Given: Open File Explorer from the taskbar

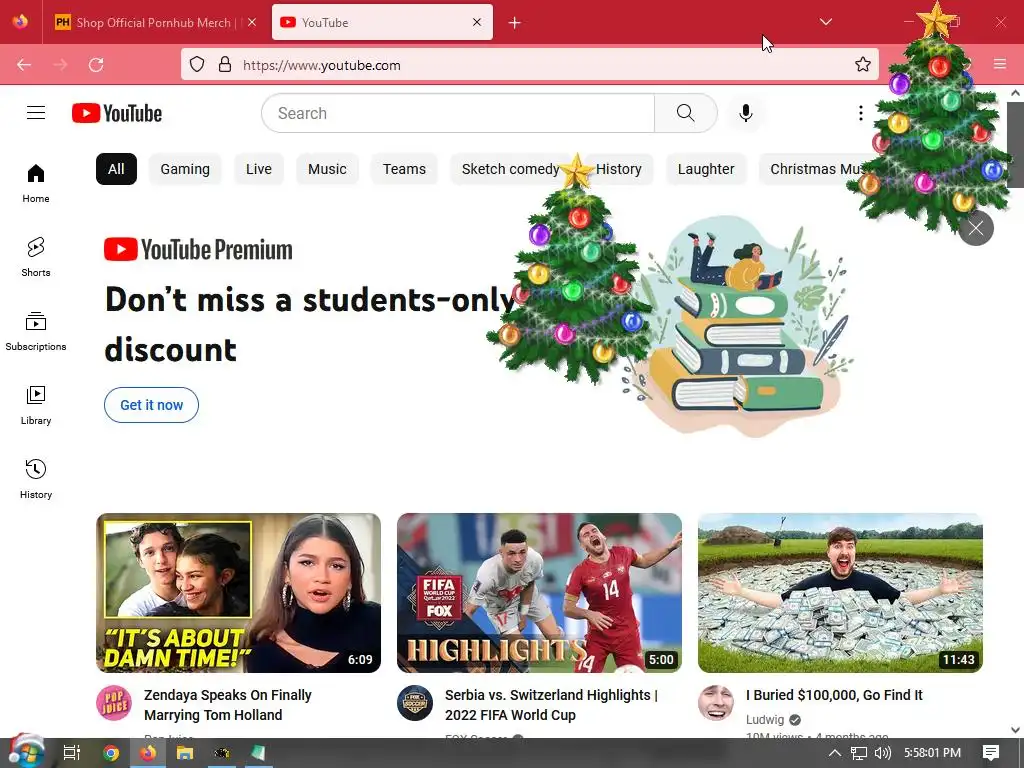Looking at the screenshot, I should [185, 753].
